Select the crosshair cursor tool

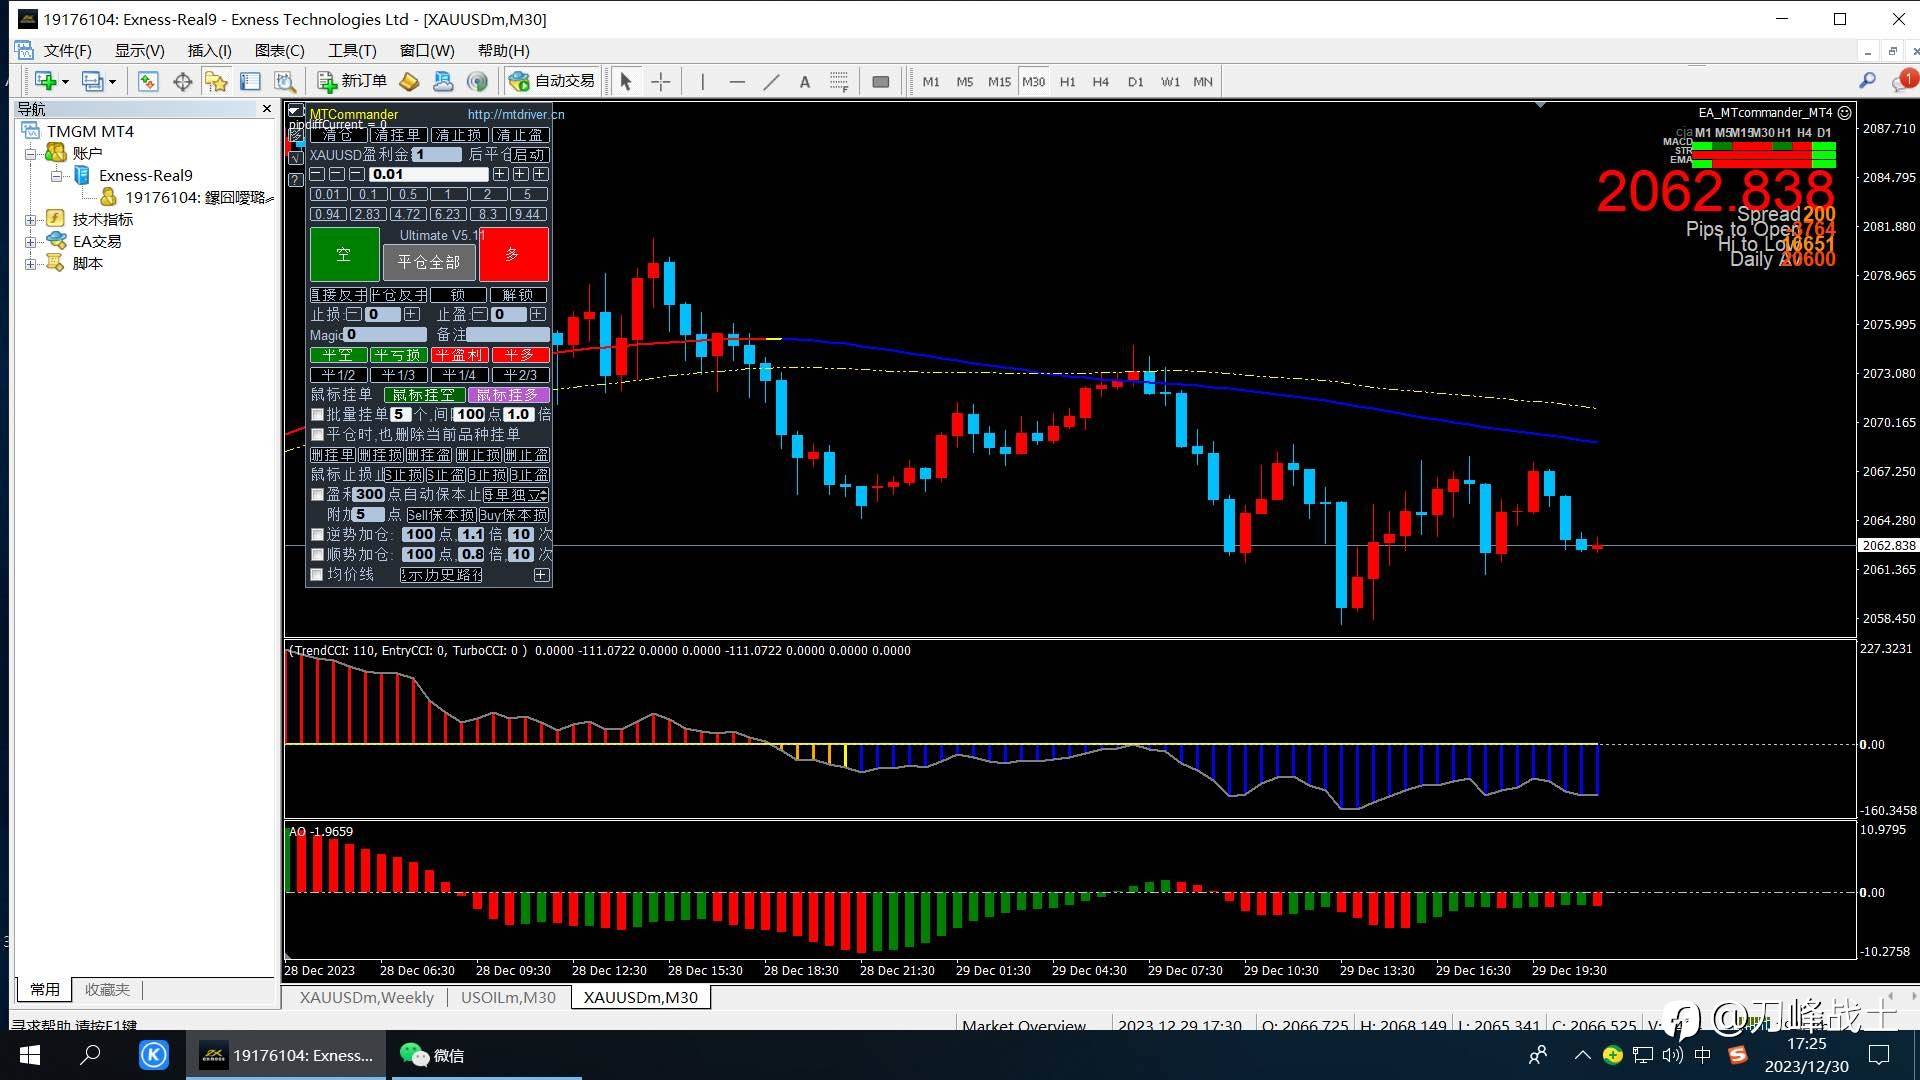coord(661,82)
